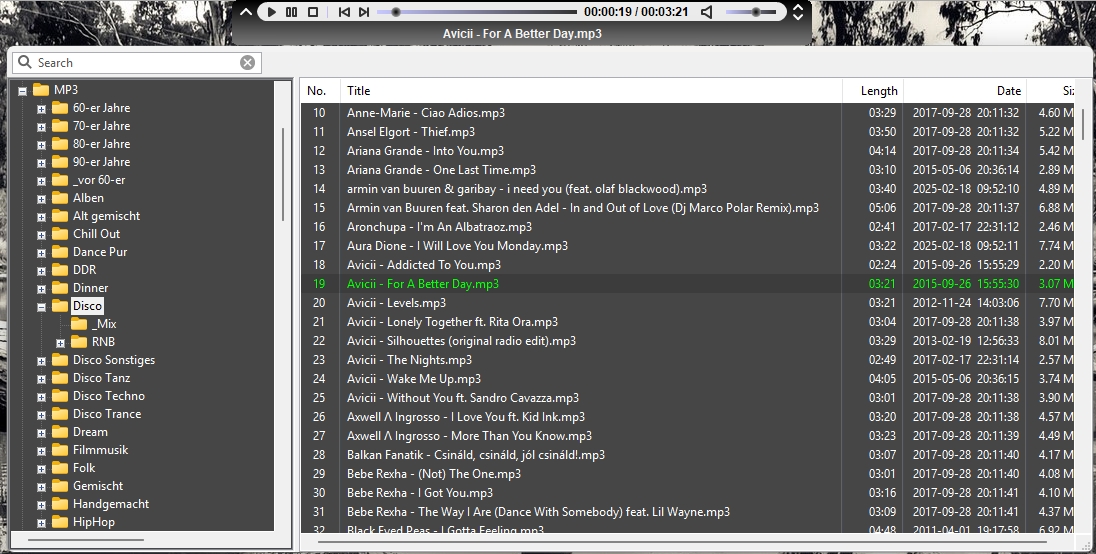Collapse the Disco folder

click(x=41, y=306)
